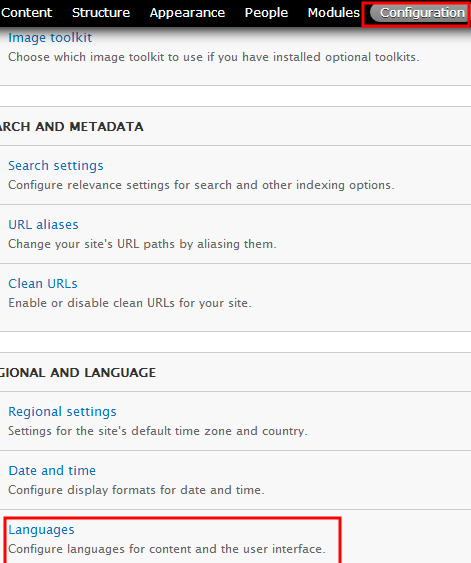Go to URL aliases settings
471x563 pixels.
pyautogui.click(x=43, y=224)
